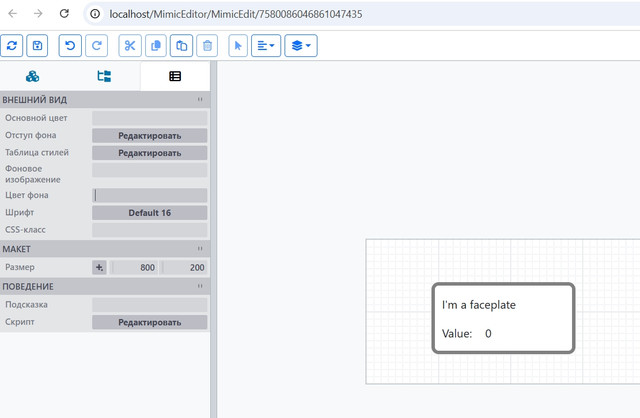
Task: Paste using the clipboard icon
Action: click(181, 45)
